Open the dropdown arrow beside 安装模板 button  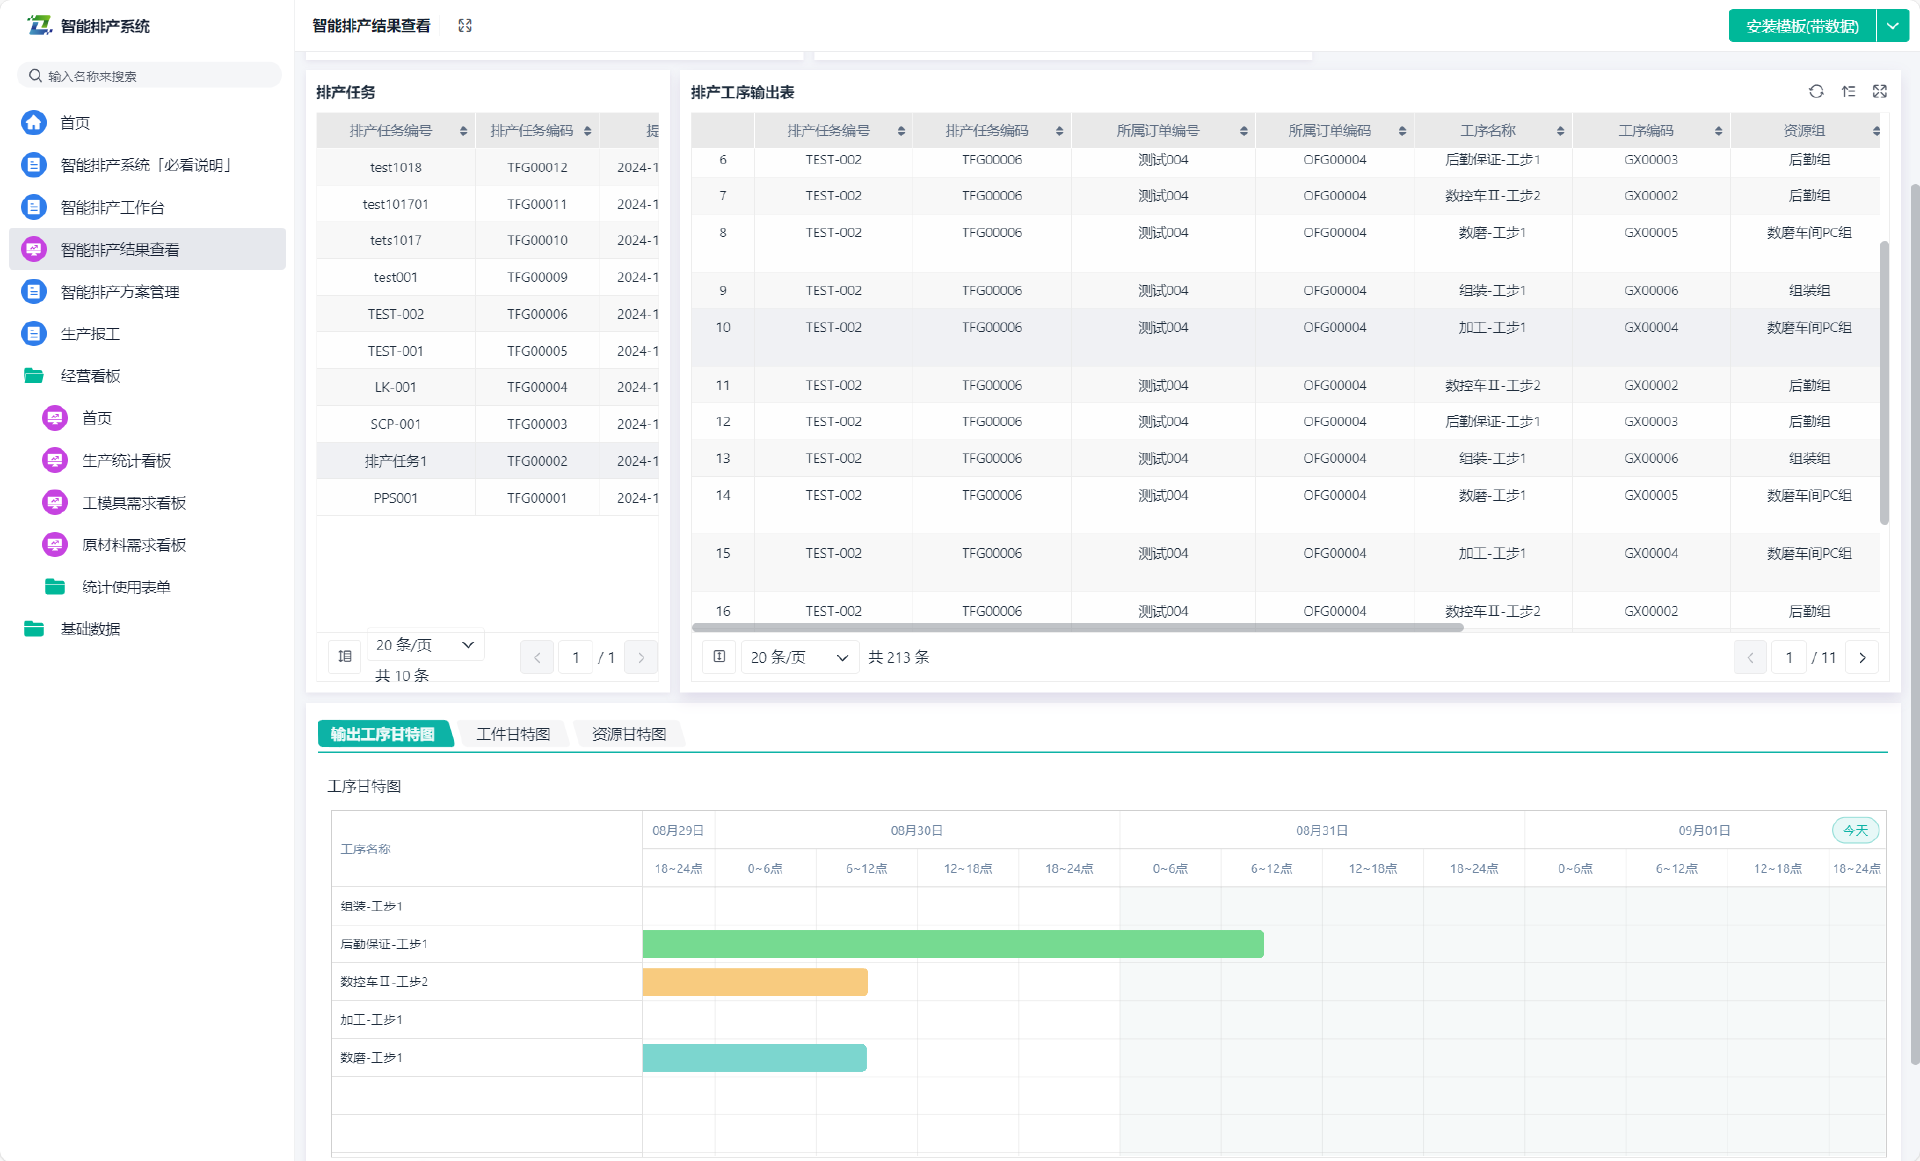1893,26
